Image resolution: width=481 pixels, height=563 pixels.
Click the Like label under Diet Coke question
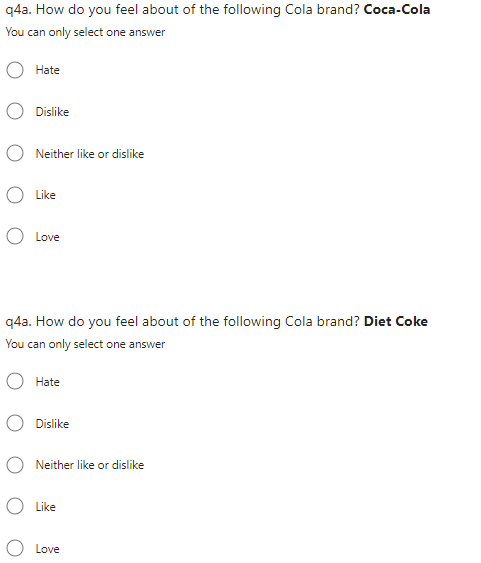point(46,507)
